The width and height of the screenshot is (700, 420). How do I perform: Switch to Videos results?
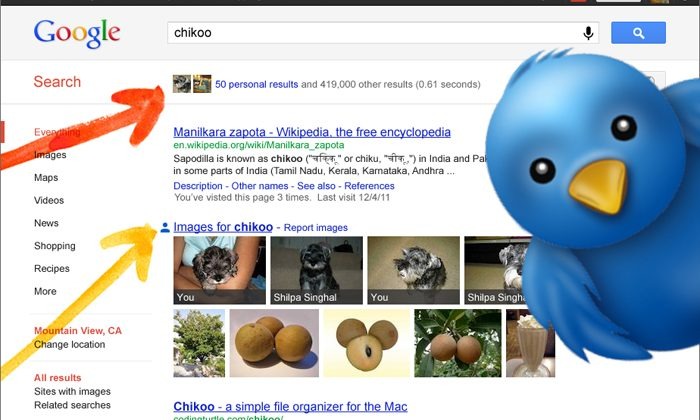[x=49, y=200]
